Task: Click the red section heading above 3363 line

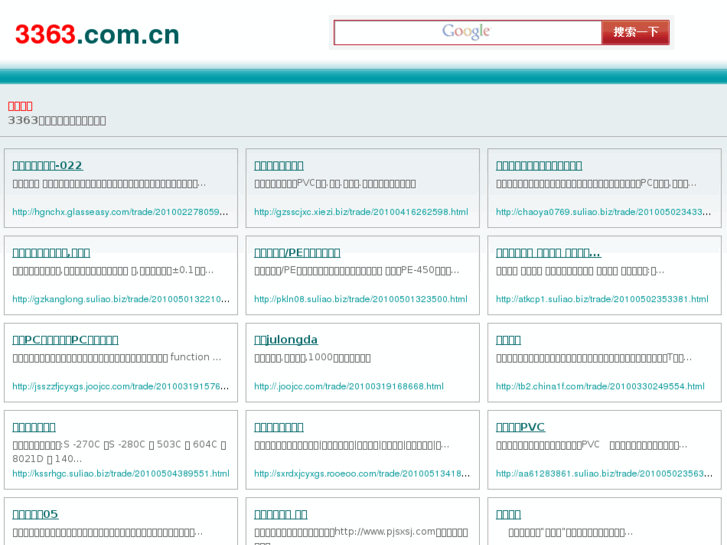Action: (x=20, y=106)
